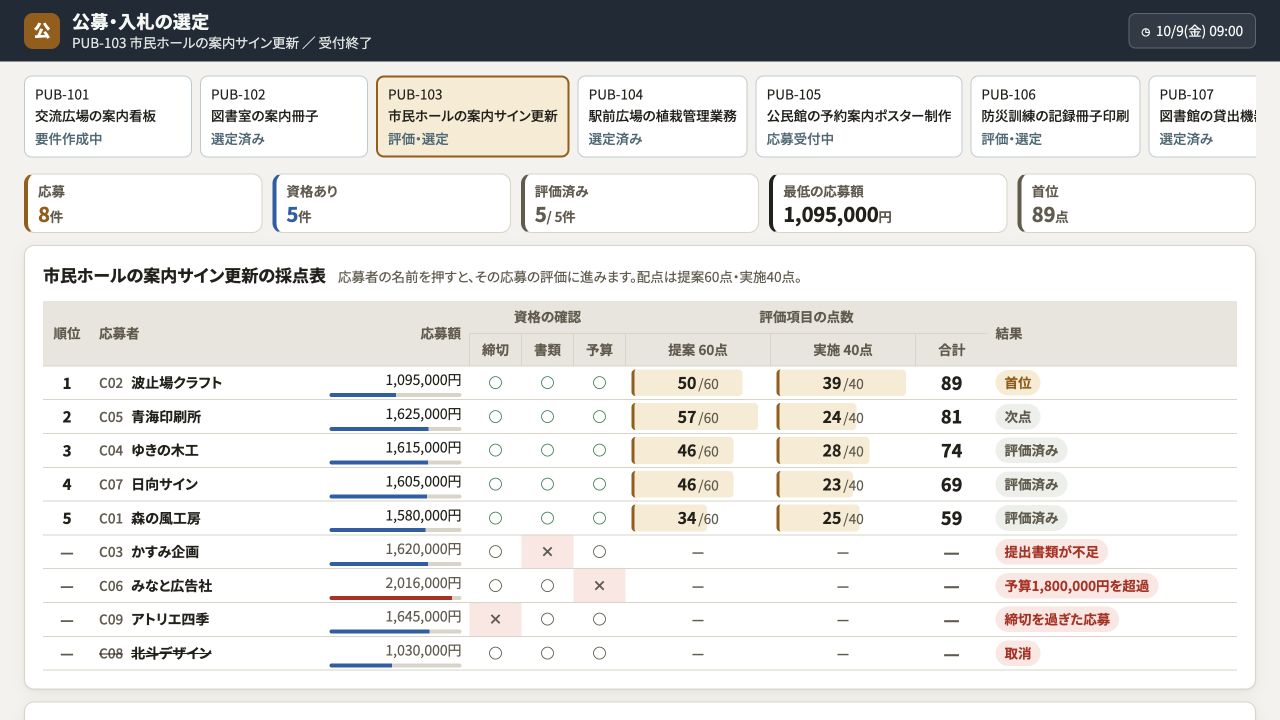Open the PUB-106 防災訓練の記録冊子印刷 card

(x=1055, y=117)
